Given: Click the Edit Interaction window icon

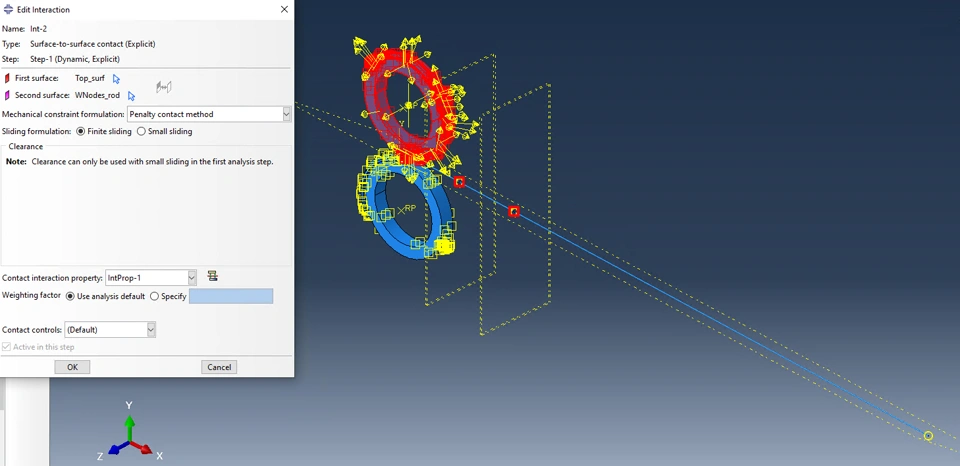Looking at the screenshot, I should (x=8, y=9).
